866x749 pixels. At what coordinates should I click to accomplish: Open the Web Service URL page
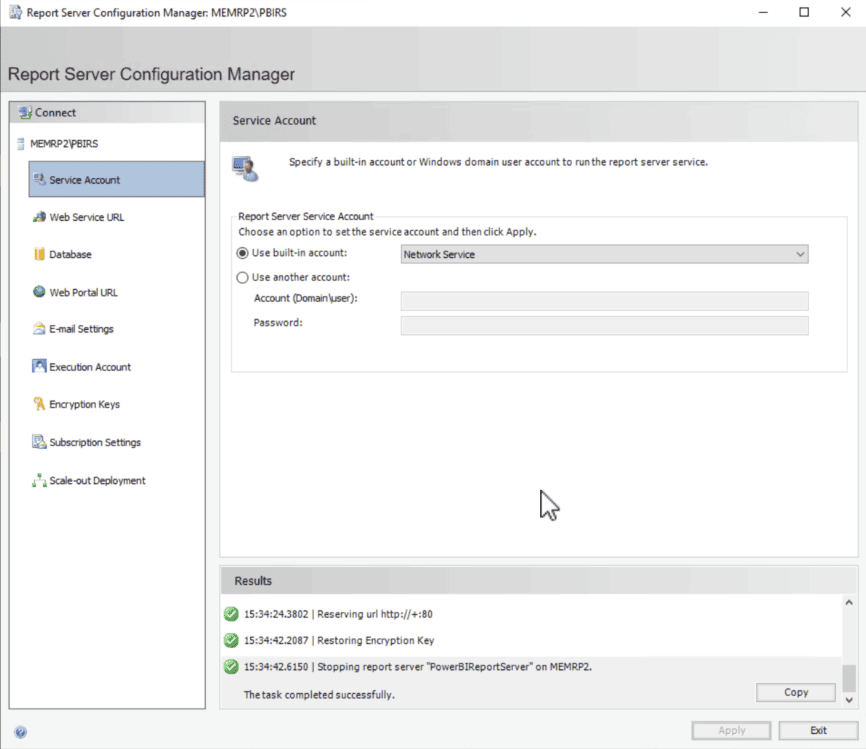point(87,217)
